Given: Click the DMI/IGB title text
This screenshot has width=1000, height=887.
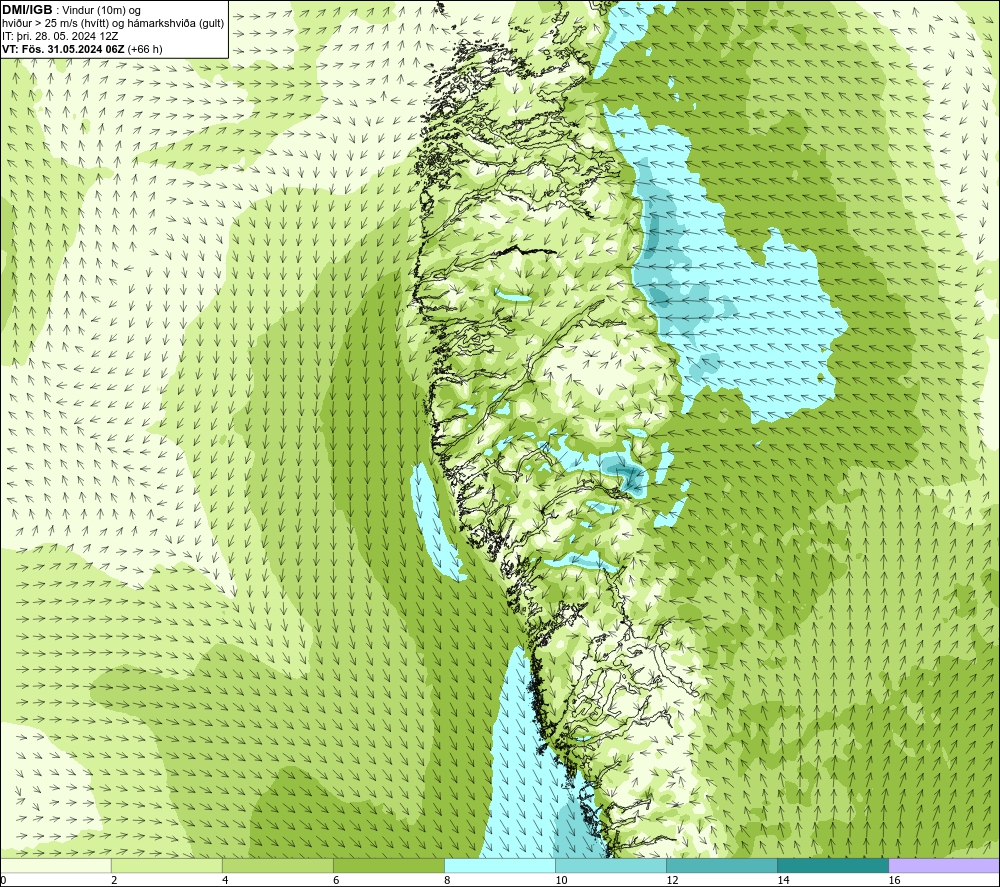Looking at the screenshot, I should click(x=27, y=10).
